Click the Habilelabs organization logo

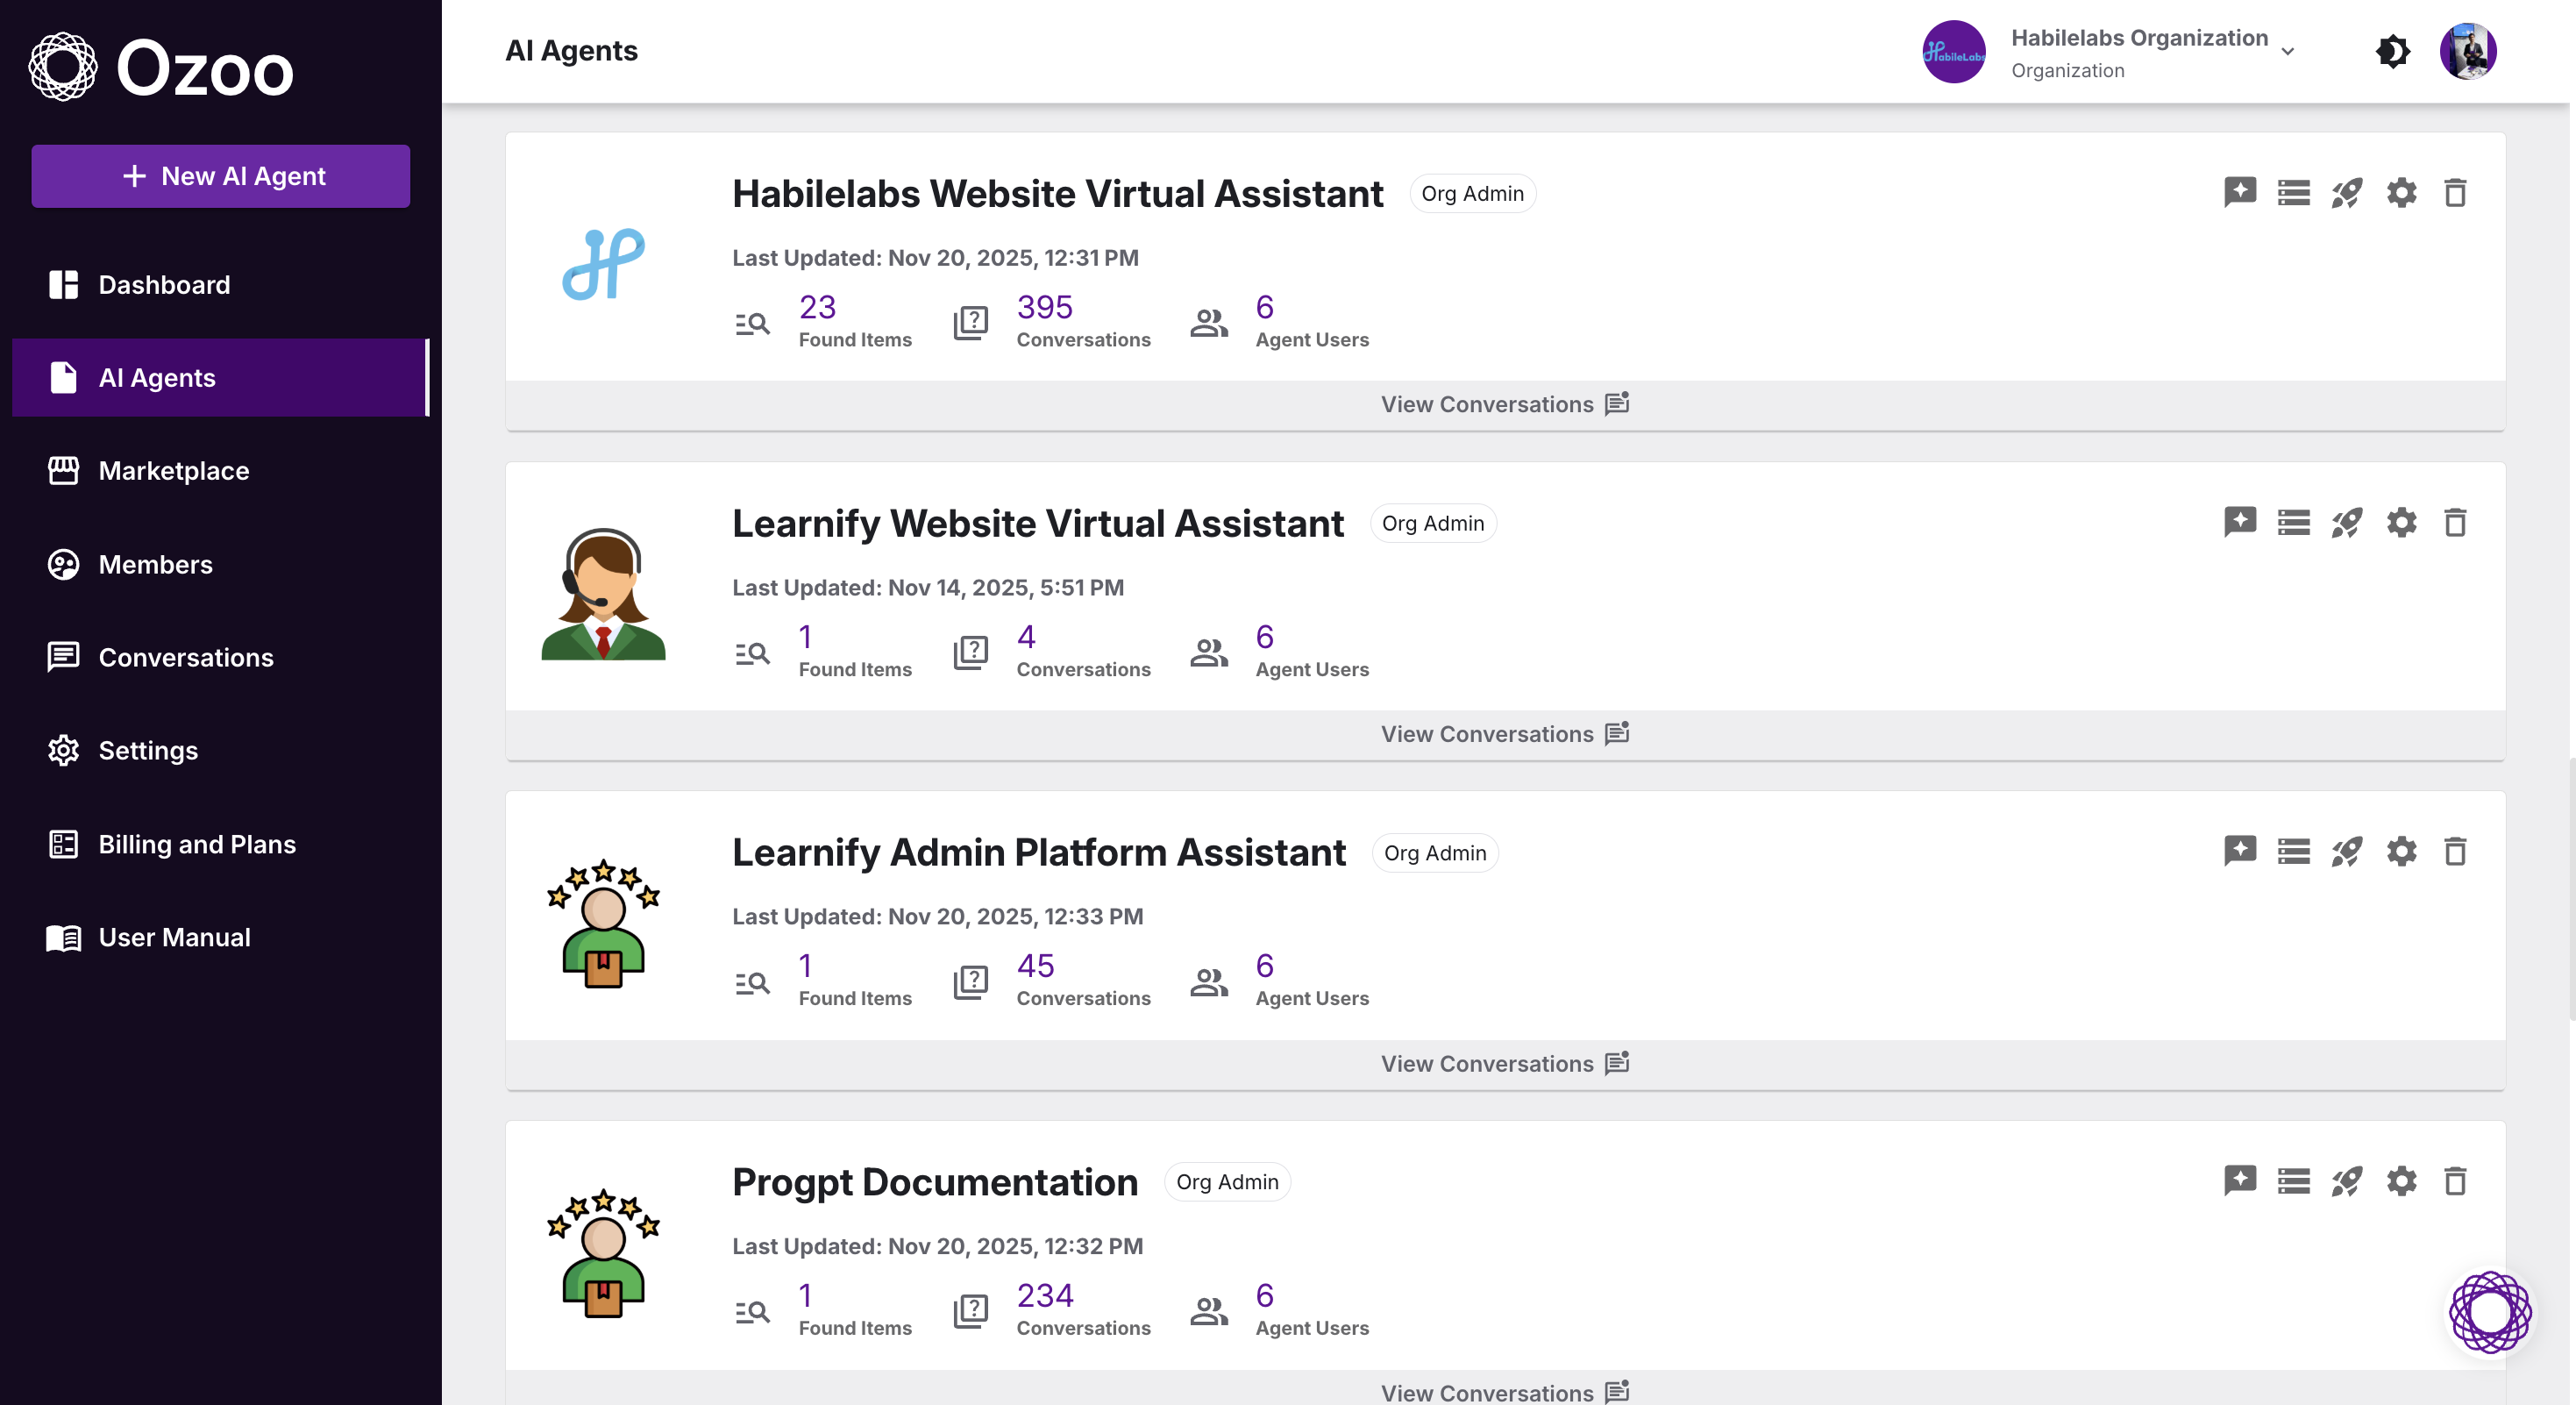pos(1953,51)
